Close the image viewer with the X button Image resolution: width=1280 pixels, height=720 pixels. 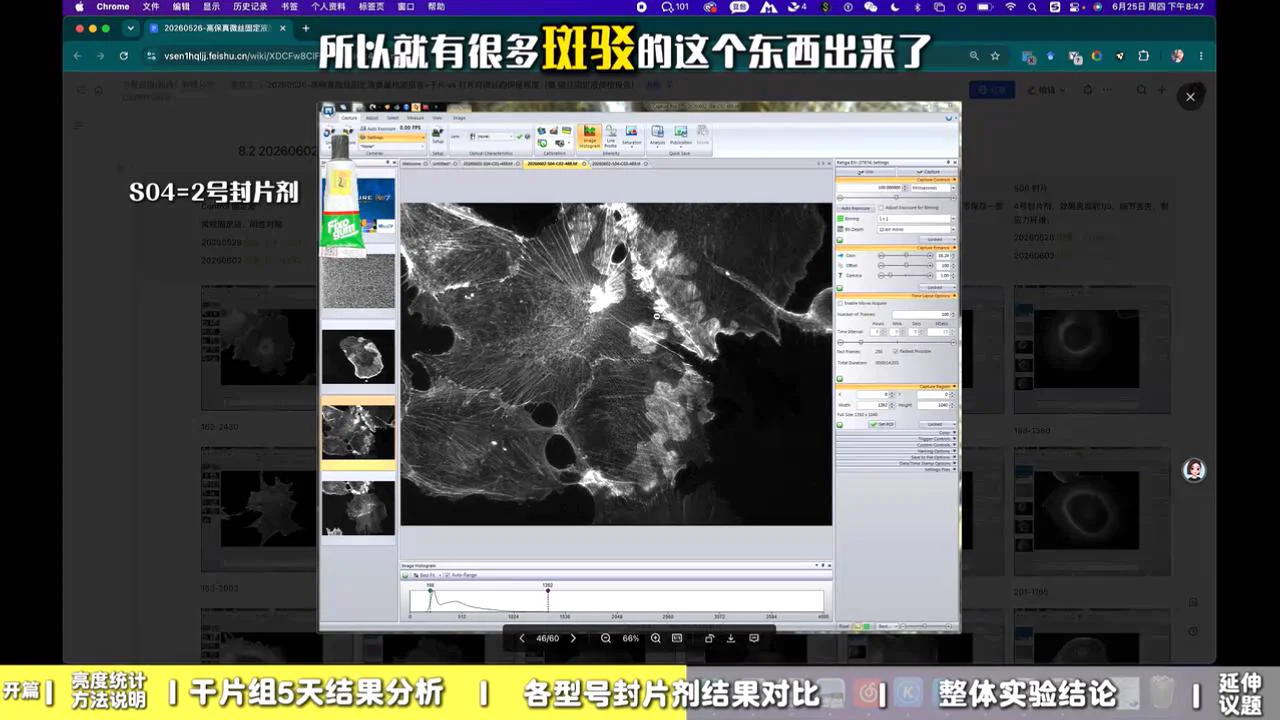click(1190, 97)
